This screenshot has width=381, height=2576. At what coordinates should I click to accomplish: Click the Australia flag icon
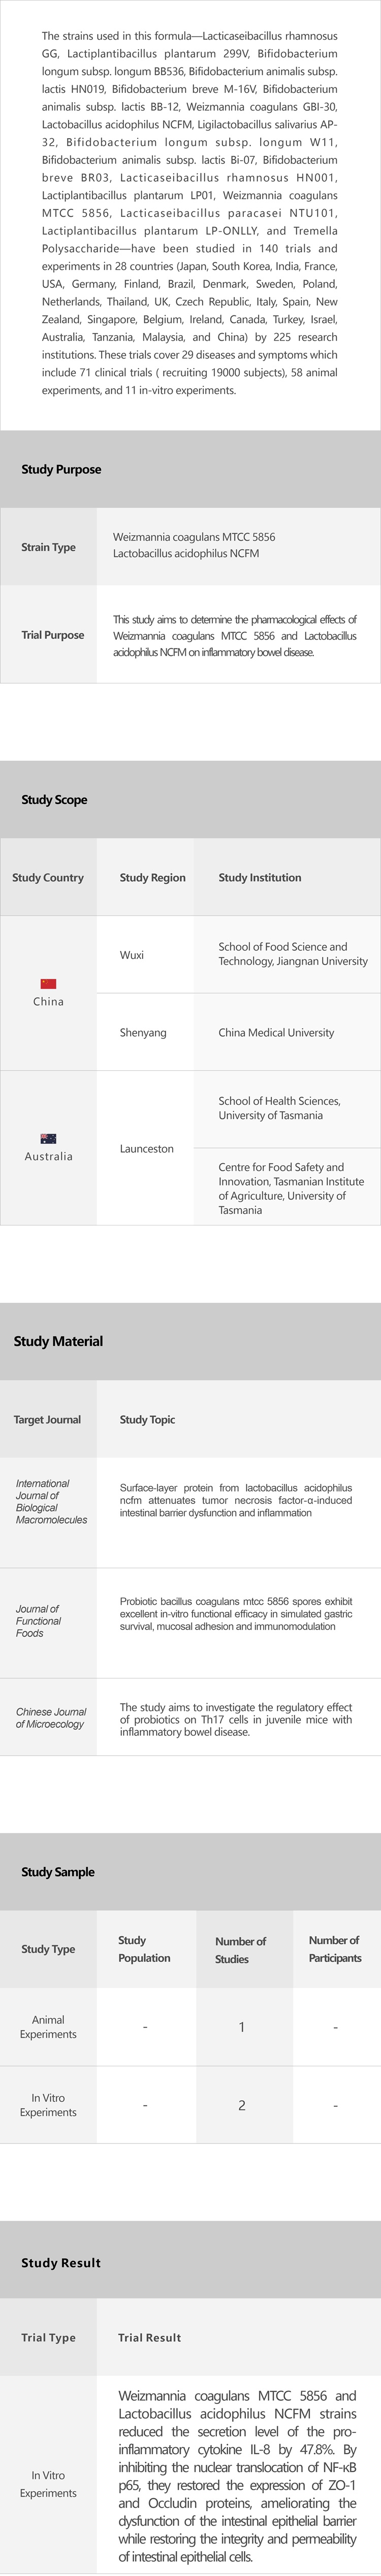click(48, 1138)
